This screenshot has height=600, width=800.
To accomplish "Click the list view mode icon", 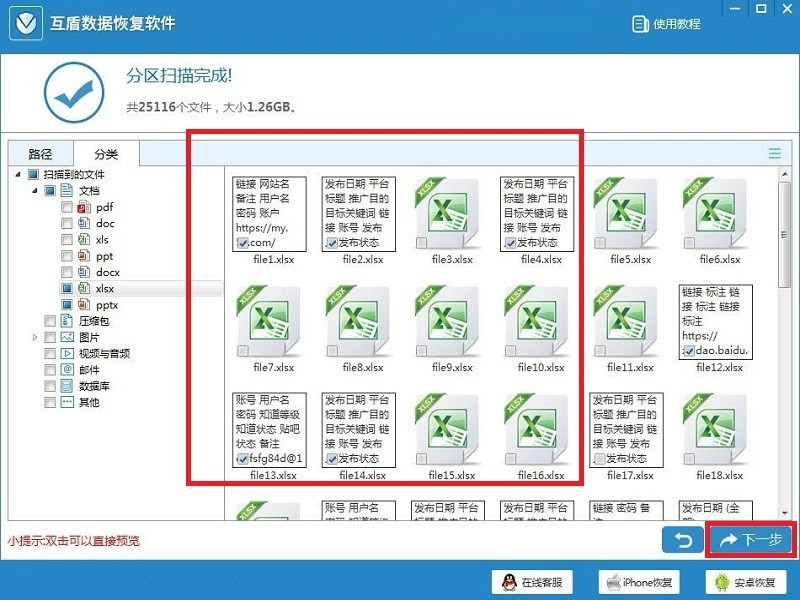I will tap(774, 153).
